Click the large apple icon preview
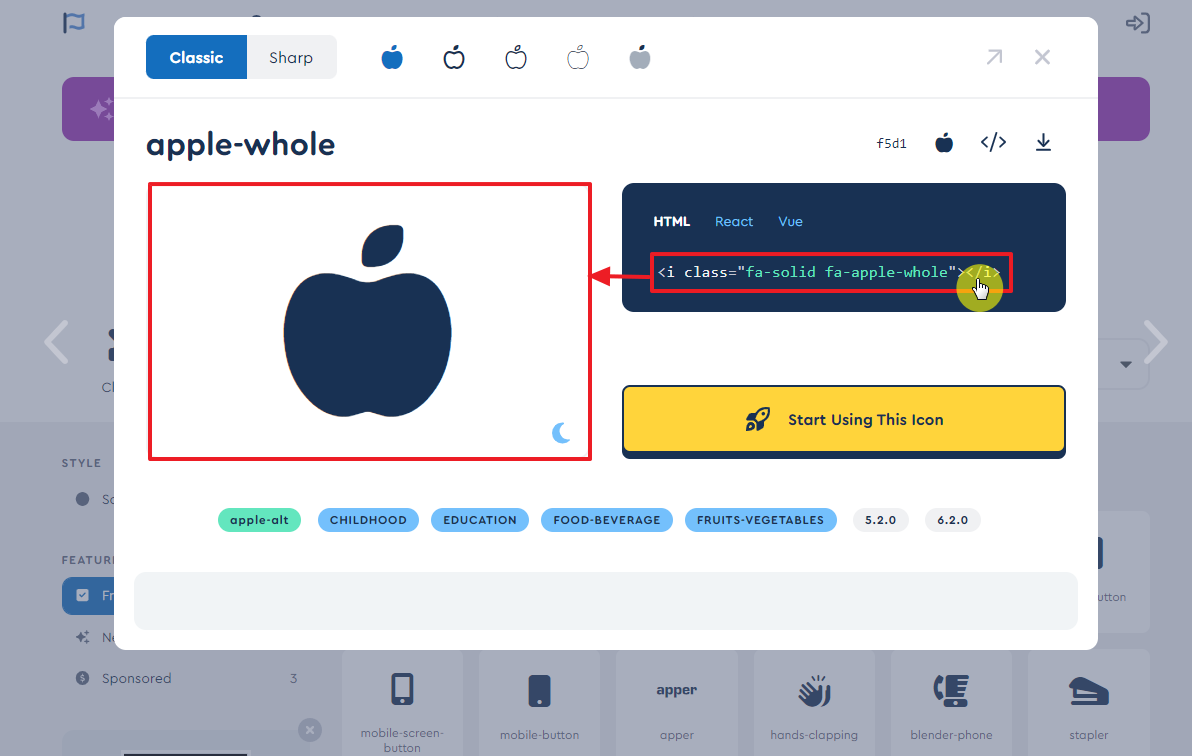Viewport: 1192px width, 756px height. [x=368, y=321]
